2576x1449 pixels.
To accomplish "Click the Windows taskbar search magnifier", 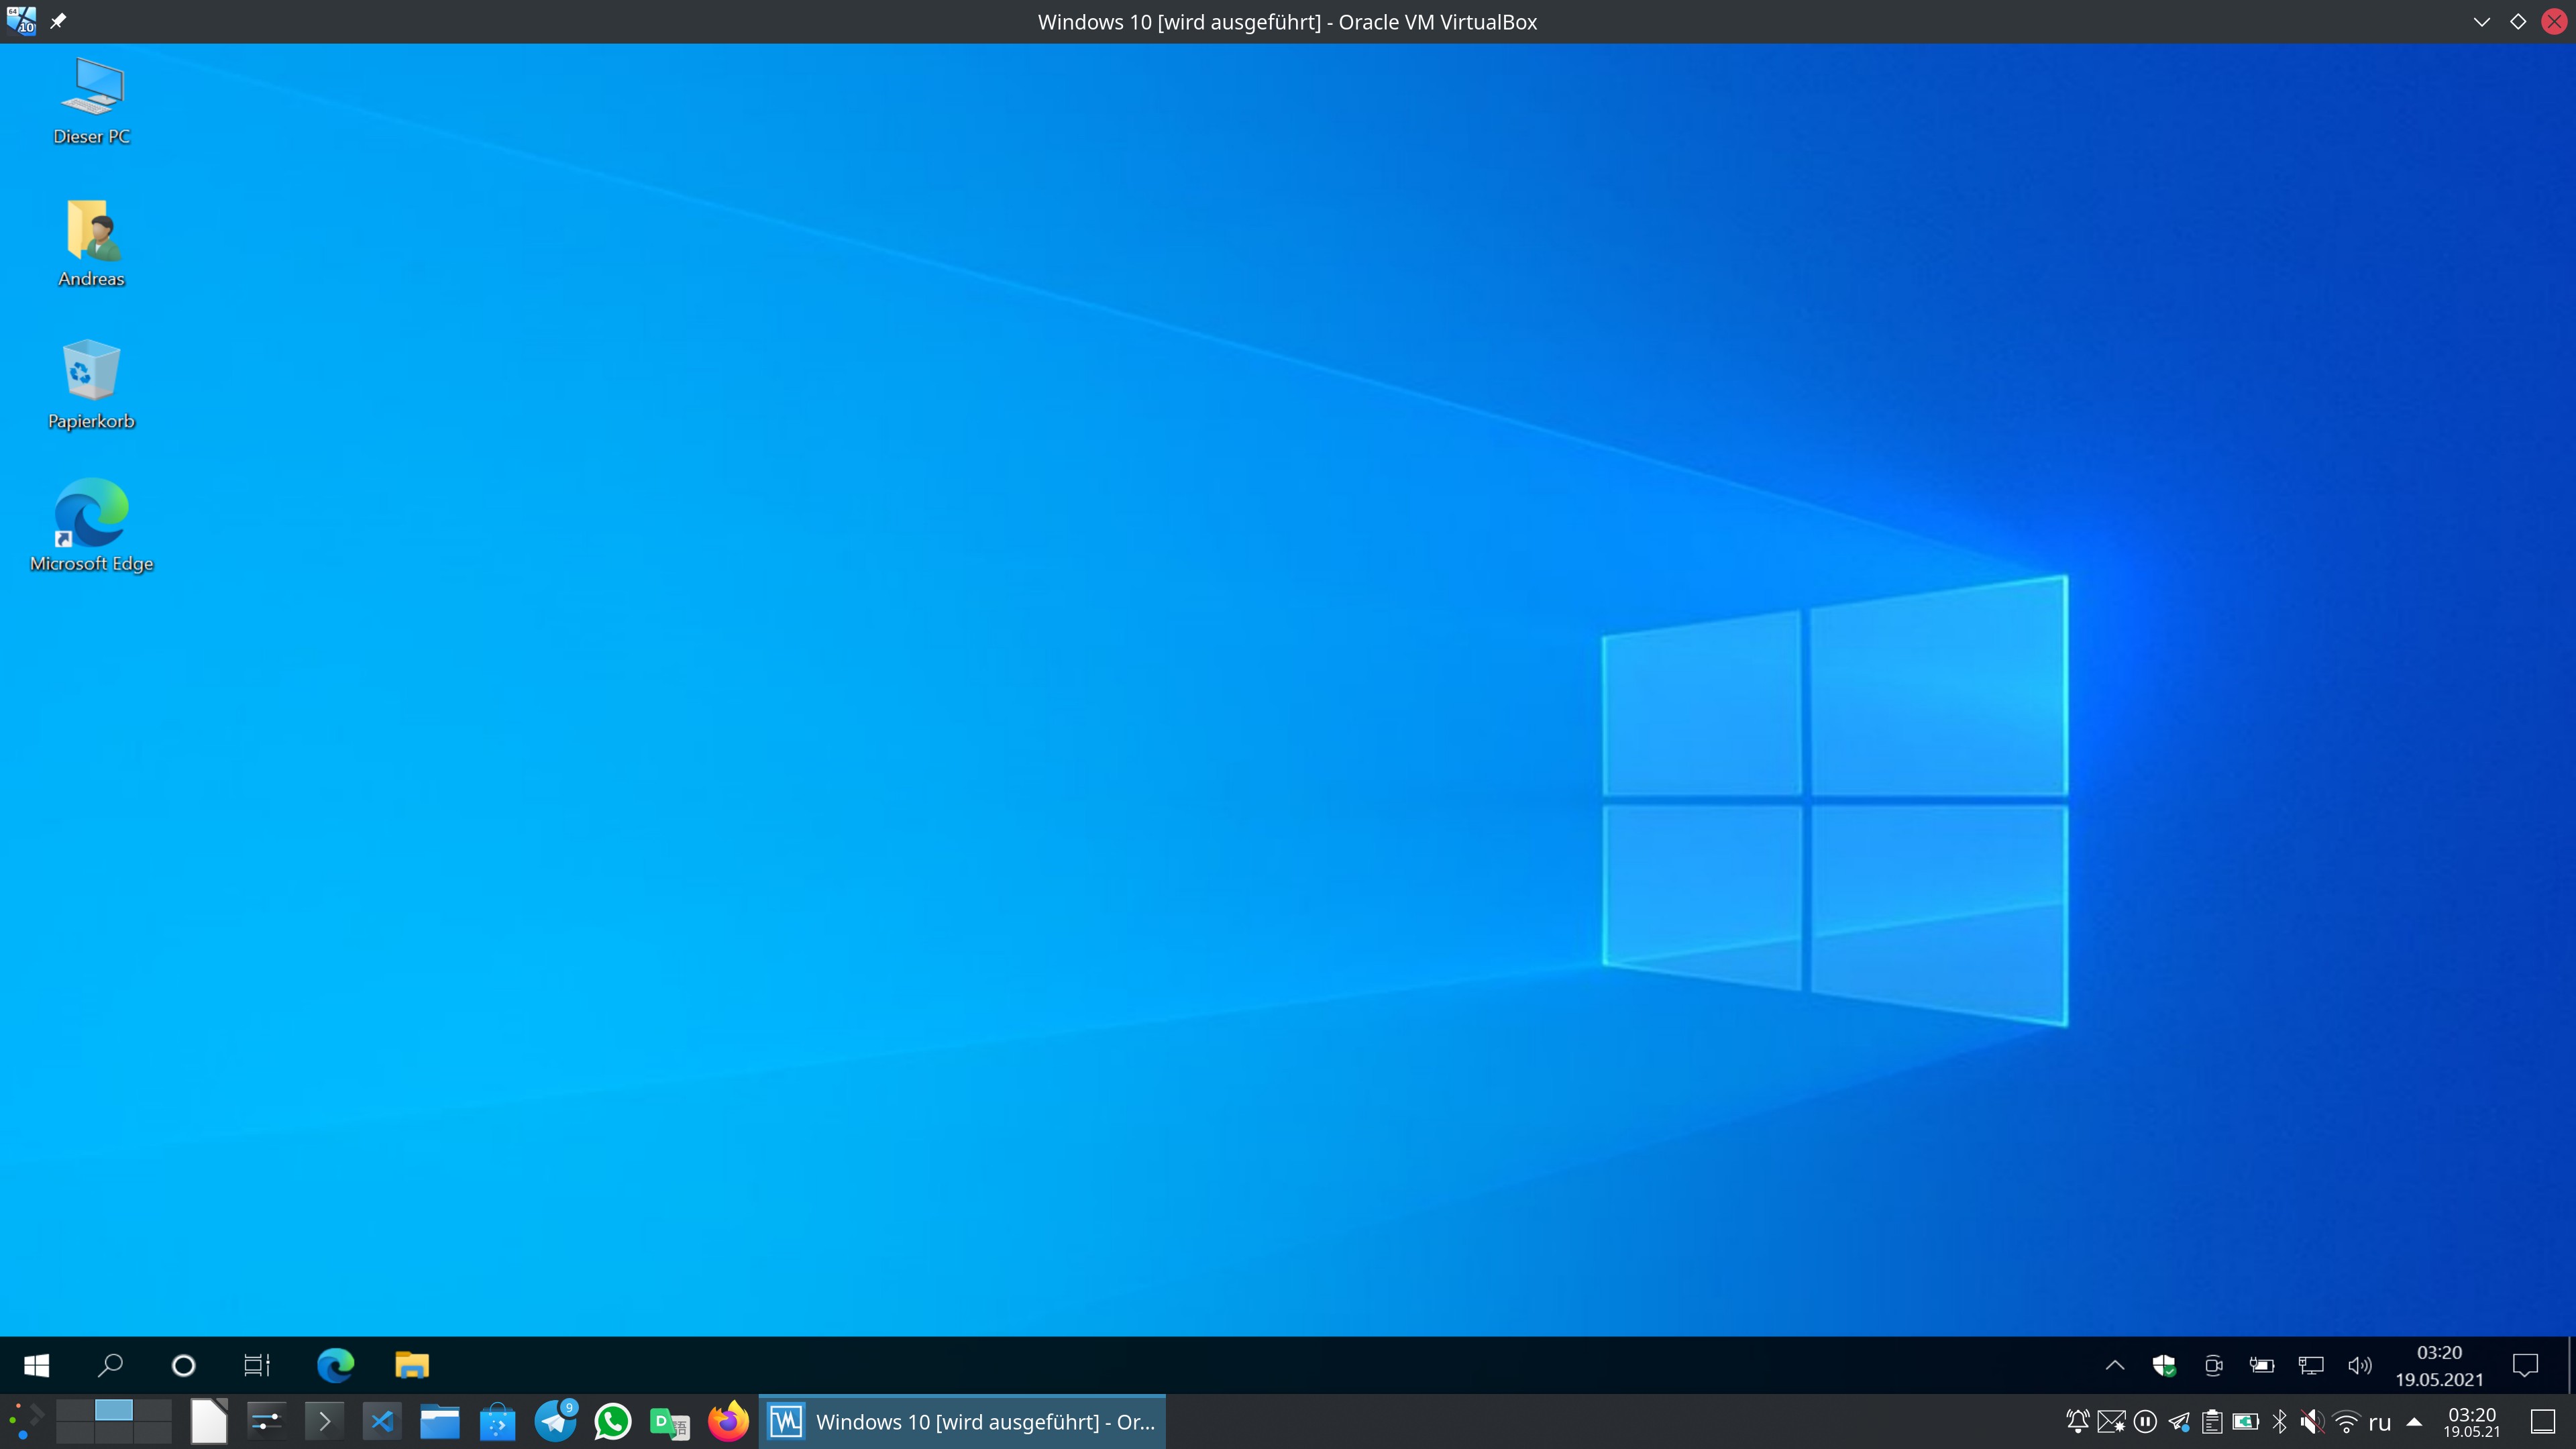I will pos(110,1365).
